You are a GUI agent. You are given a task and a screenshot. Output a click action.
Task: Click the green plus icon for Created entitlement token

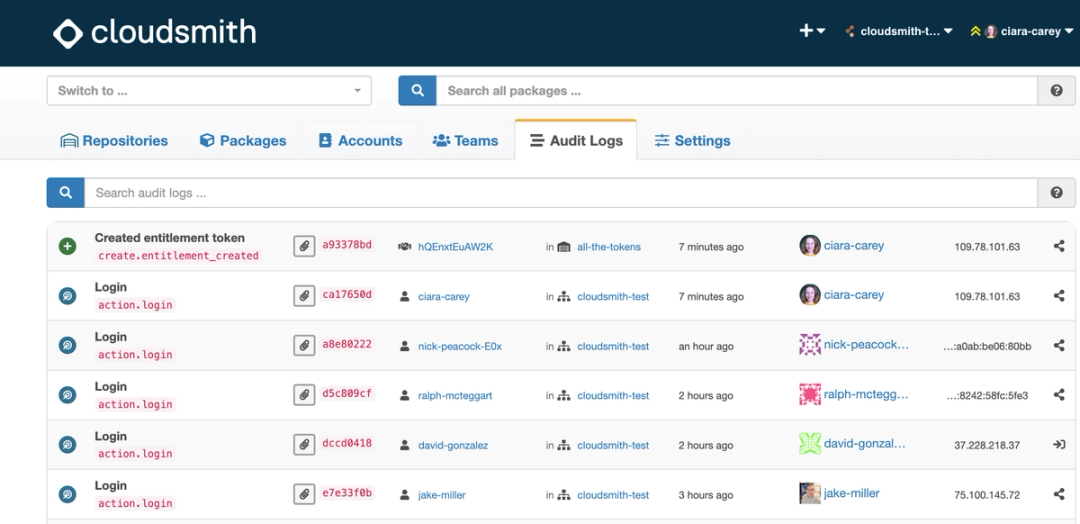(x=68, y=247)
